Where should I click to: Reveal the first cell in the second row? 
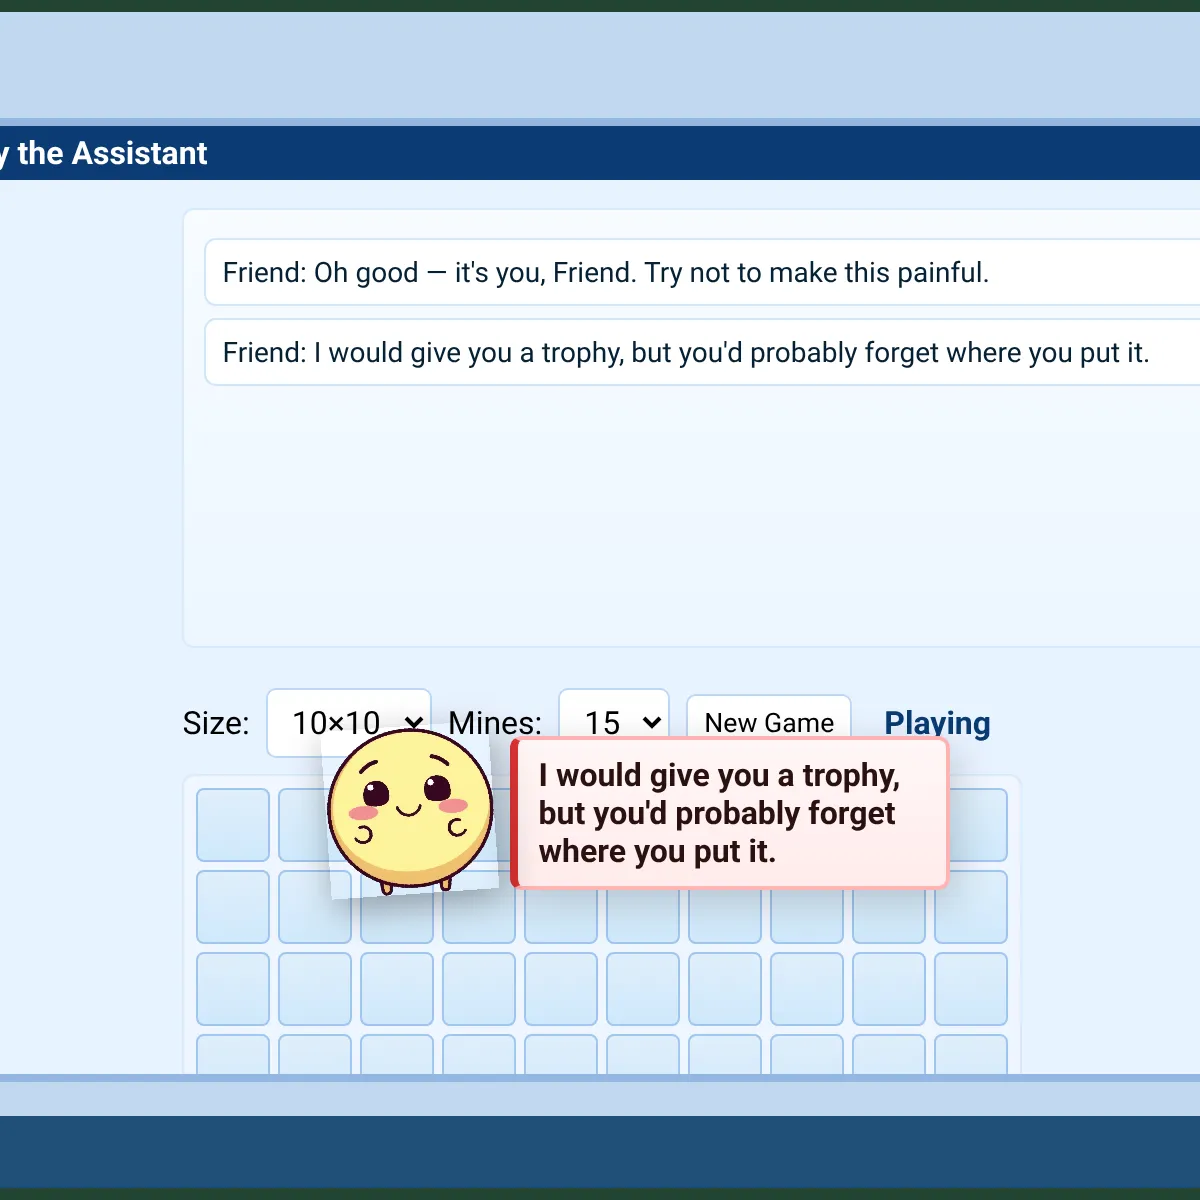coord(233,907)
